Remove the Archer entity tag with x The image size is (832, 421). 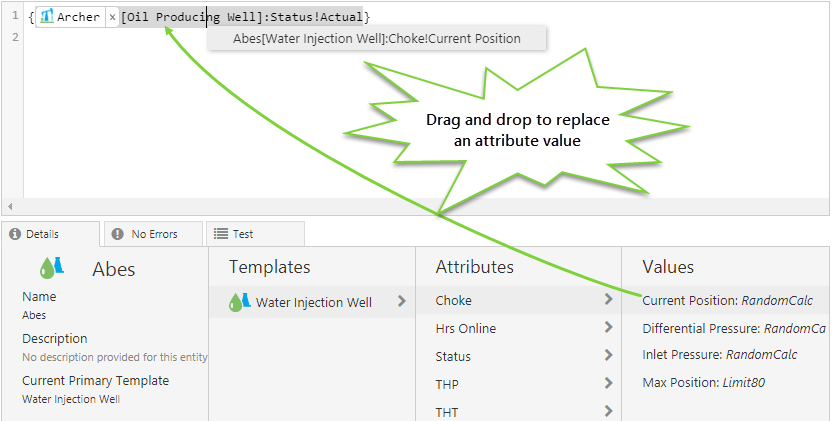[112, 18]
